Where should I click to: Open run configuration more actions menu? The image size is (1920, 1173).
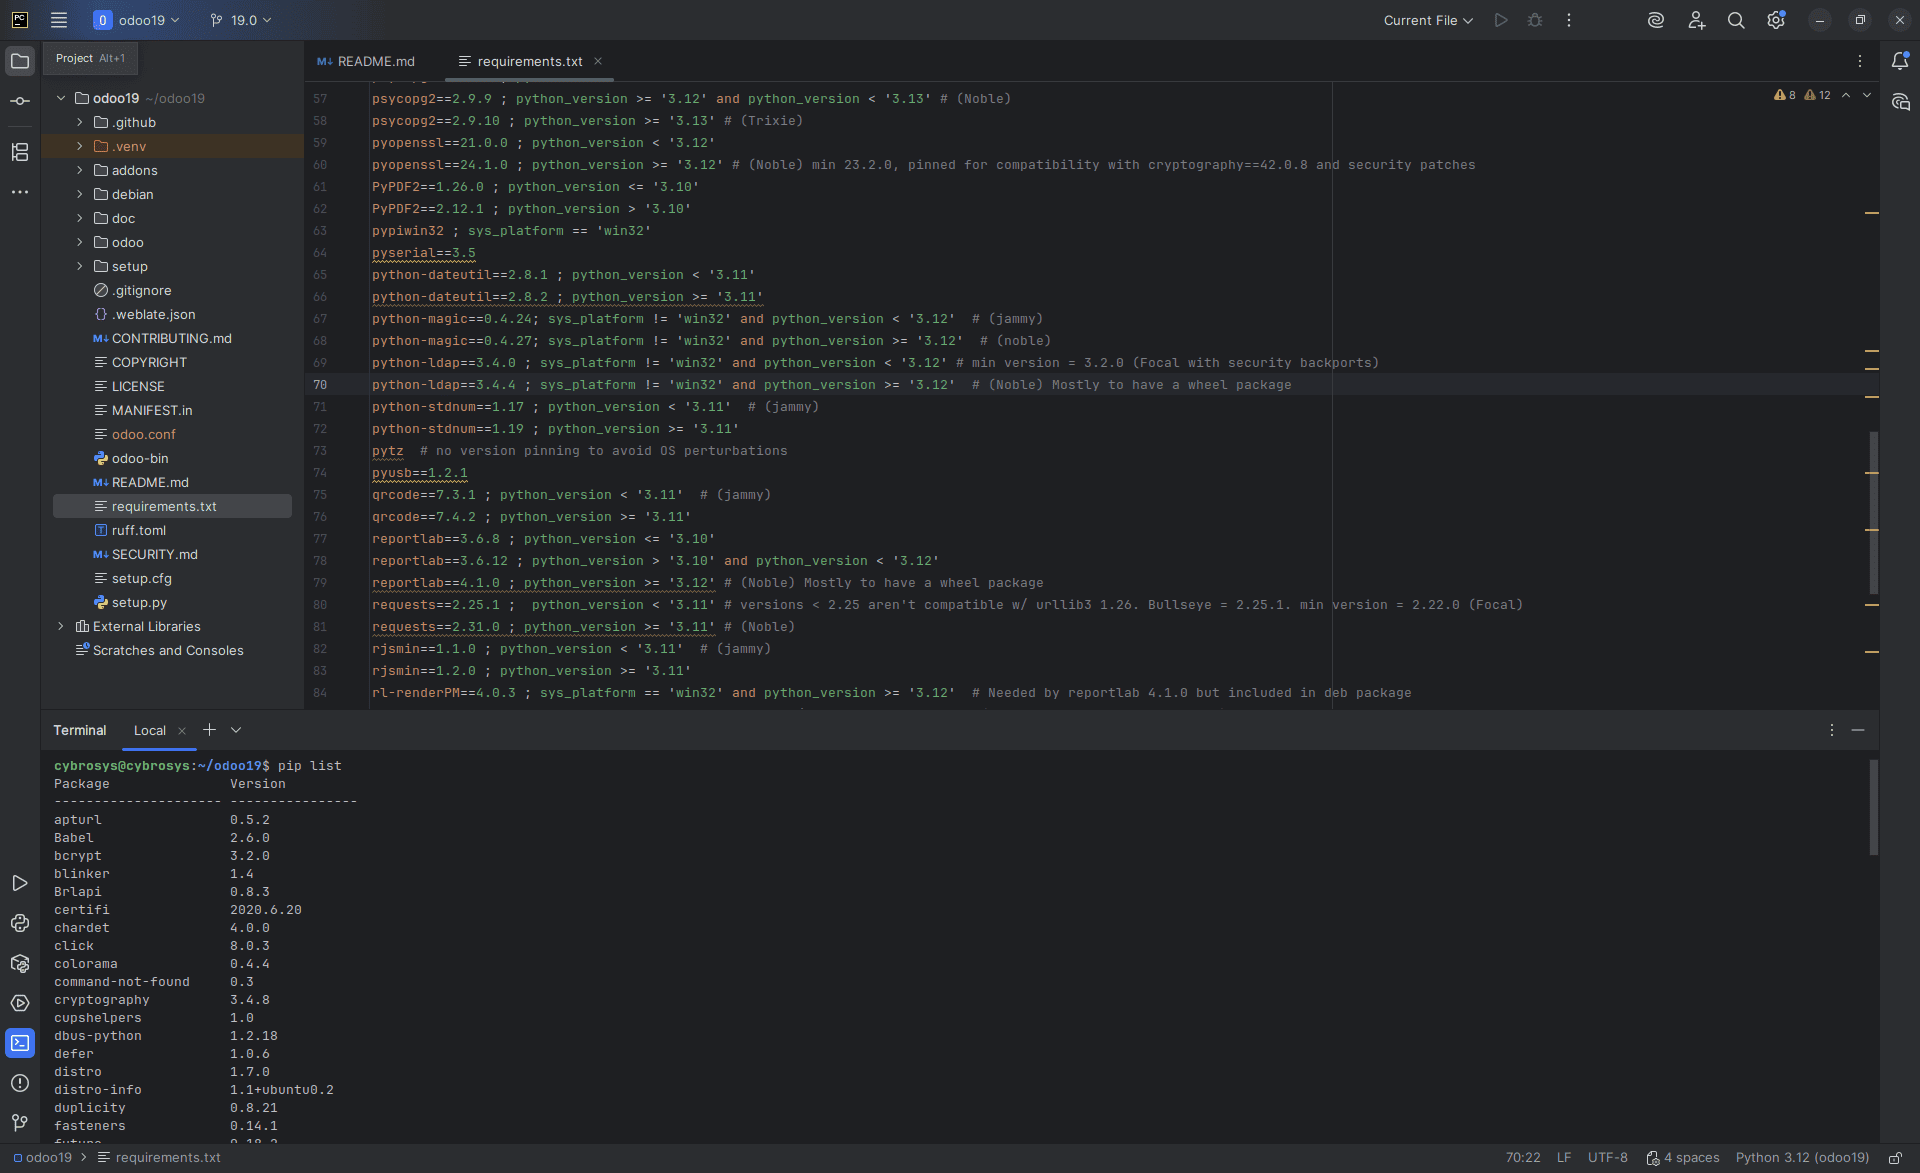pyautogui.click(x=1569, y=20)
